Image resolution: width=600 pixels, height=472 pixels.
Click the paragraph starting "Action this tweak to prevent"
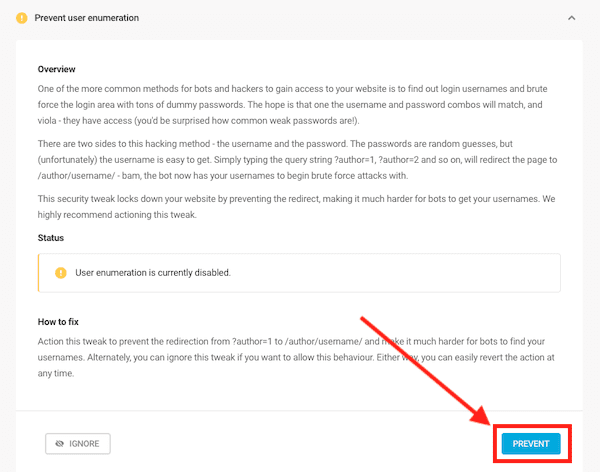pyautogui.click(x=296, y=357)
